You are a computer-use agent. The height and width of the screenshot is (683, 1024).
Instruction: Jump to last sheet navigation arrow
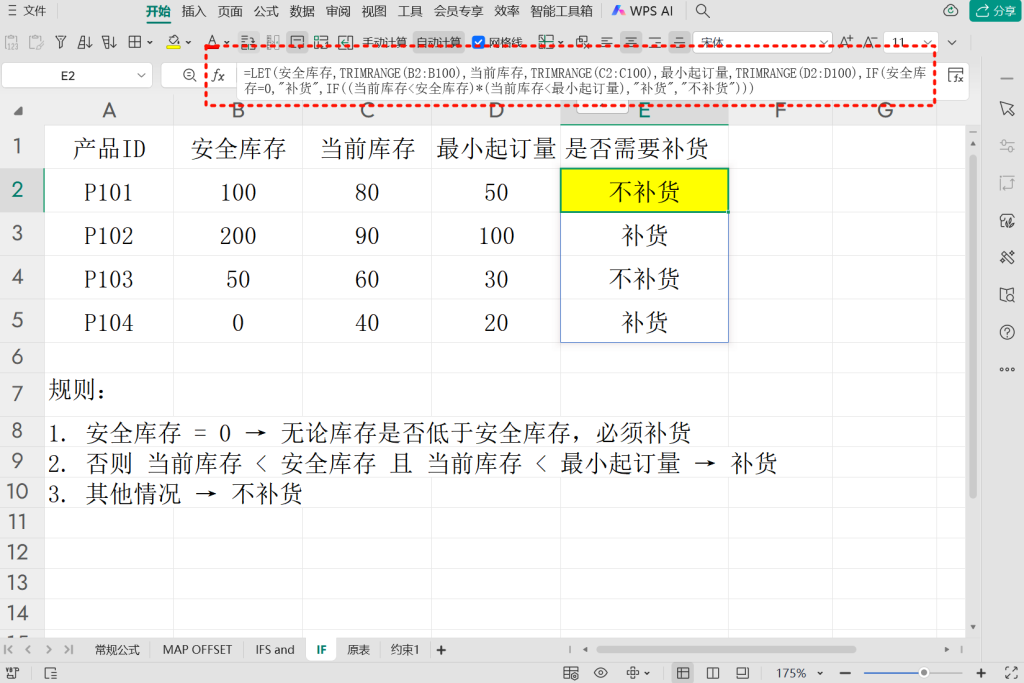tap(69, 650)
